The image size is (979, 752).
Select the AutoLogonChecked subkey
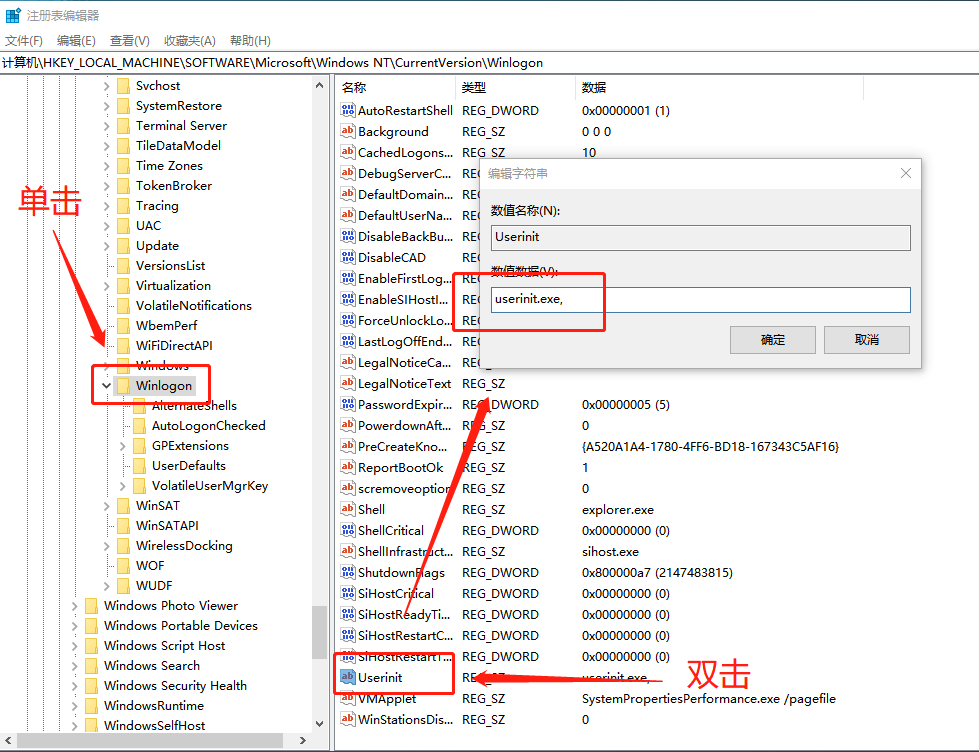tap(209, 425)
